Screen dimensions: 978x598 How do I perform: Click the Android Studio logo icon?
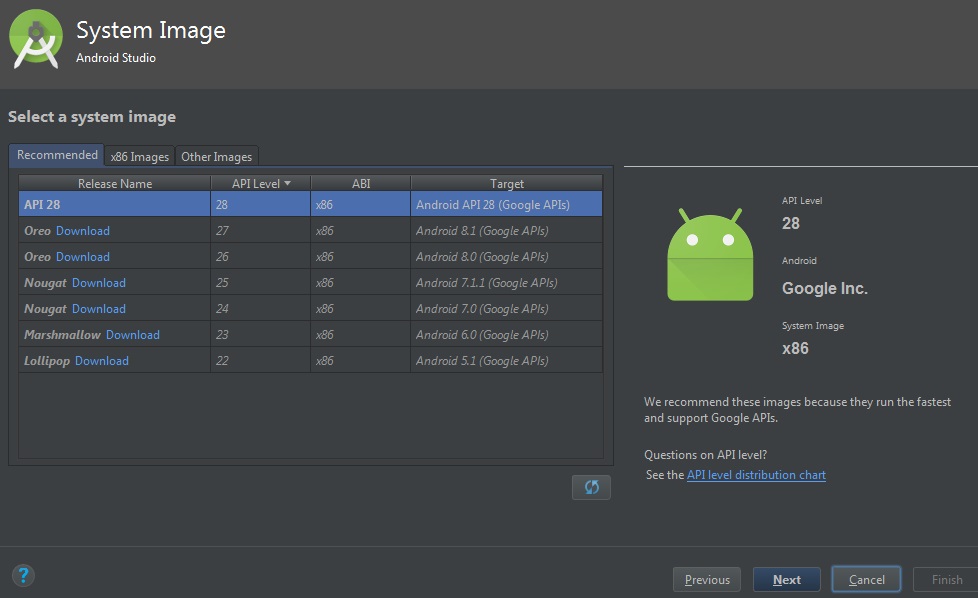[37, 40]
